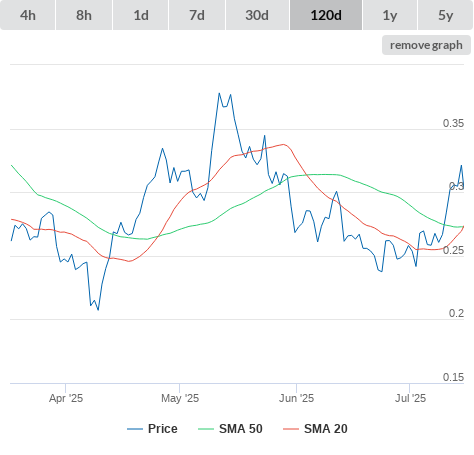The width and height of the screenshot is (474, 455).
Task: Click the Apr '25 axis label
Action: 66,398
